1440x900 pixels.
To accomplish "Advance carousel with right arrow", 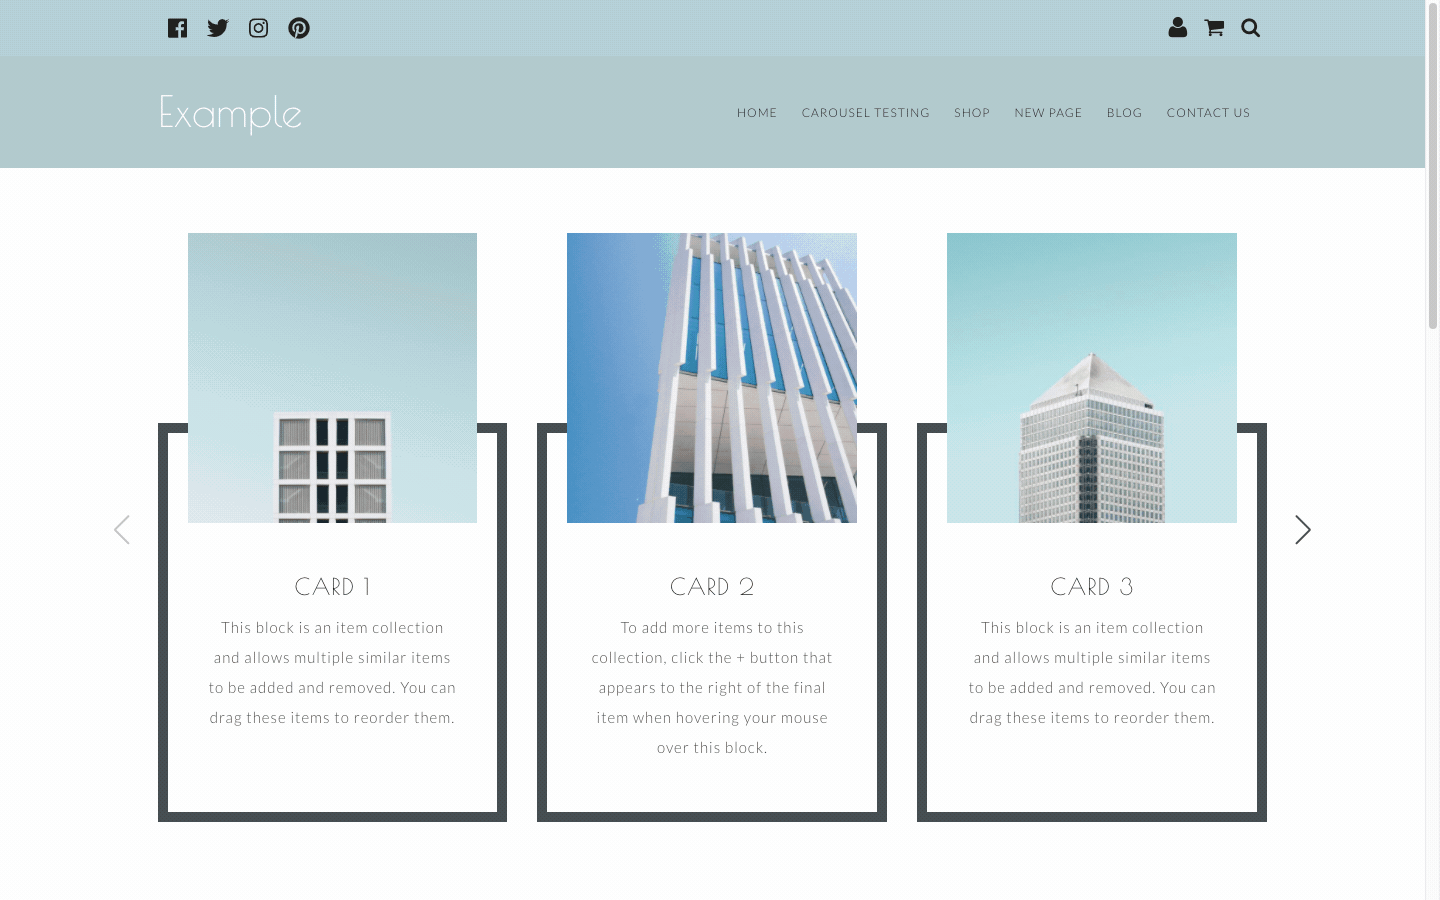I will coord(1302,530).
